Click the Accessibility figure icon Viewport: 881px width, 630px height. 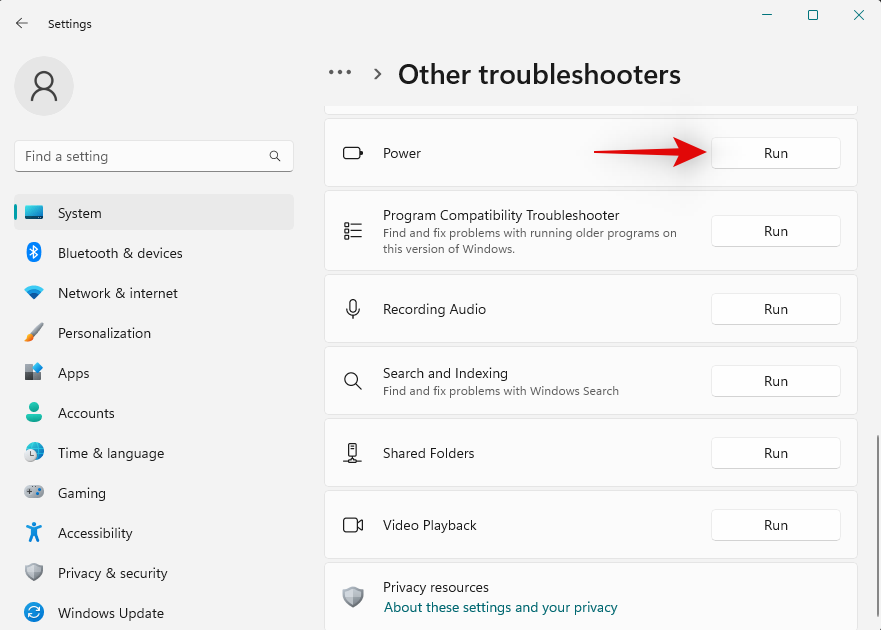point(34,532)
